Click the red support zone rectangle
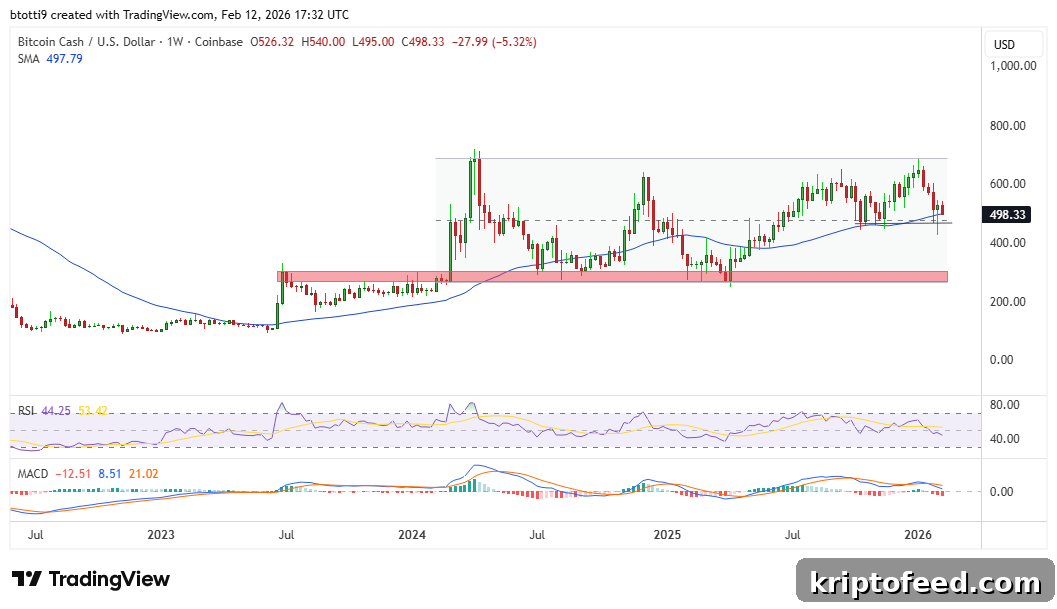The height and width of the screenshot is (609, 1057). pyautogui.click(x=612, y=277)
